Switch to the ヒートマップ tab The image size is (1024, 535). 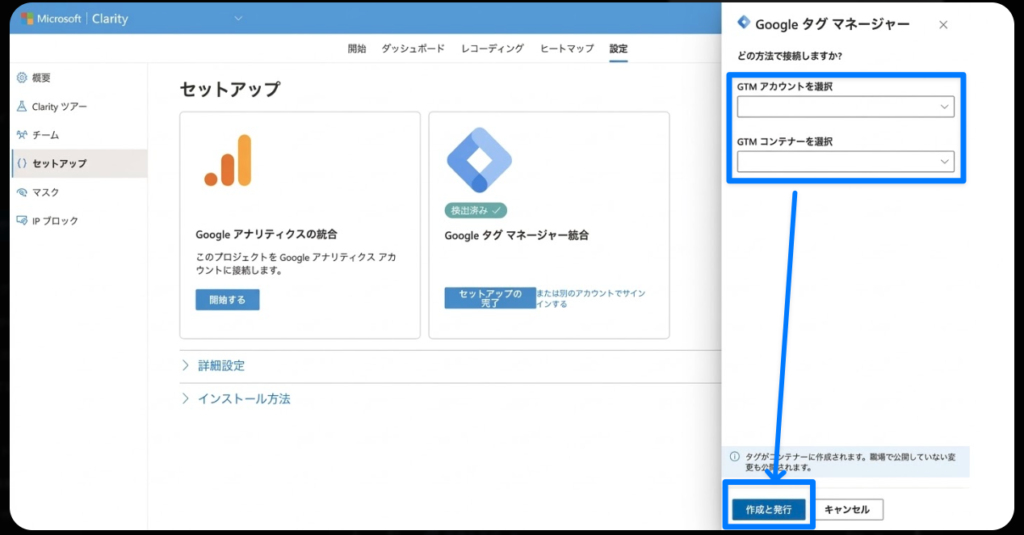pos(566,49)
